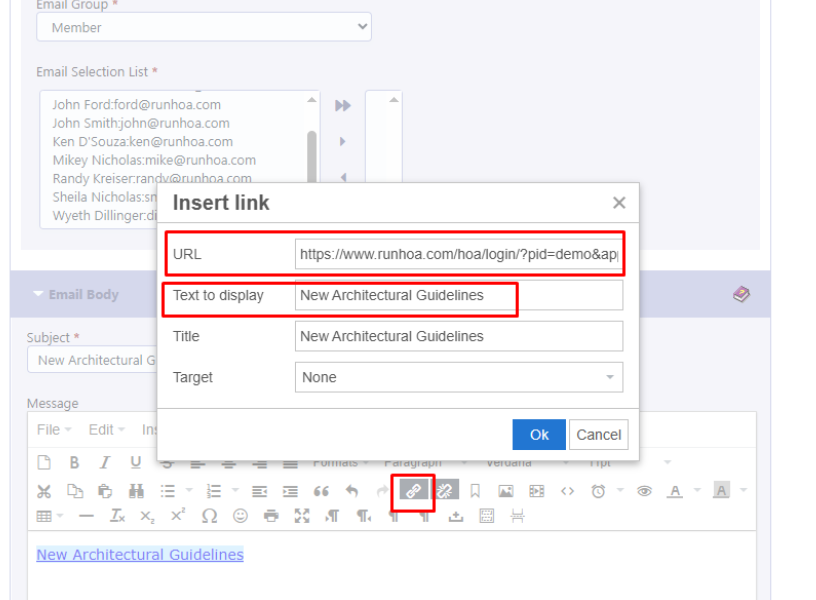Screen dimensions: 816x600
Task: Click the double-arrow move all icon
Action: coord(343,105)
